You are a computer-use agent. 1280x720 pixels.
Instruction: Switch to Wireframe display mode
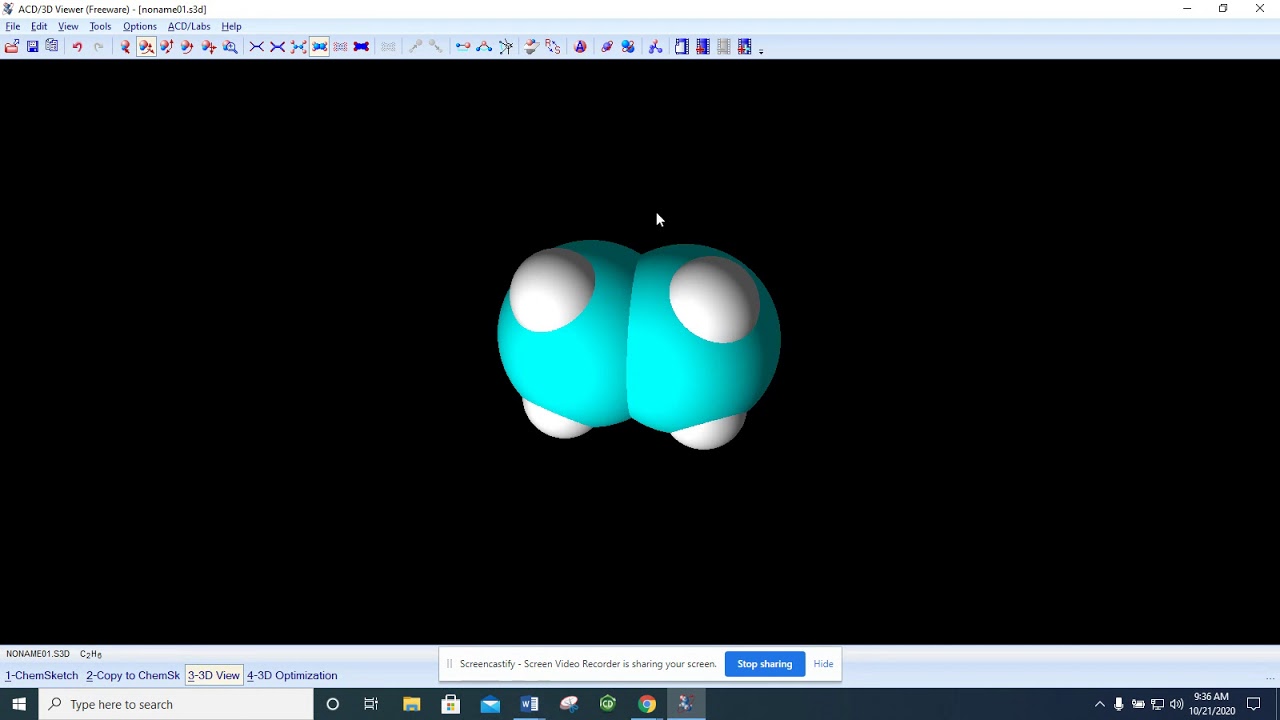pos(256,47)
